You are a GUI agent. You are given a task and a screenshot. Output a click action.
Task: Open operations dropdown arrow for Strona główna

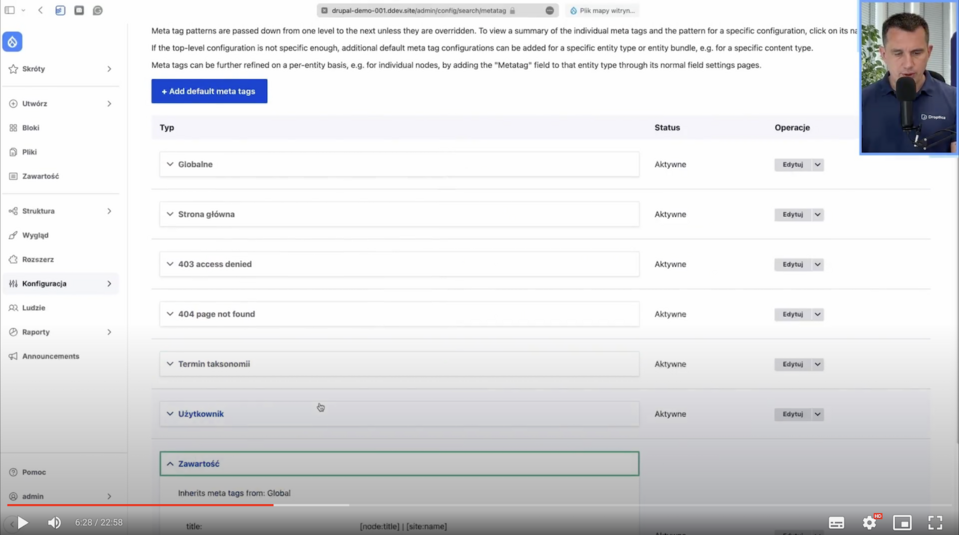[817, 215]
